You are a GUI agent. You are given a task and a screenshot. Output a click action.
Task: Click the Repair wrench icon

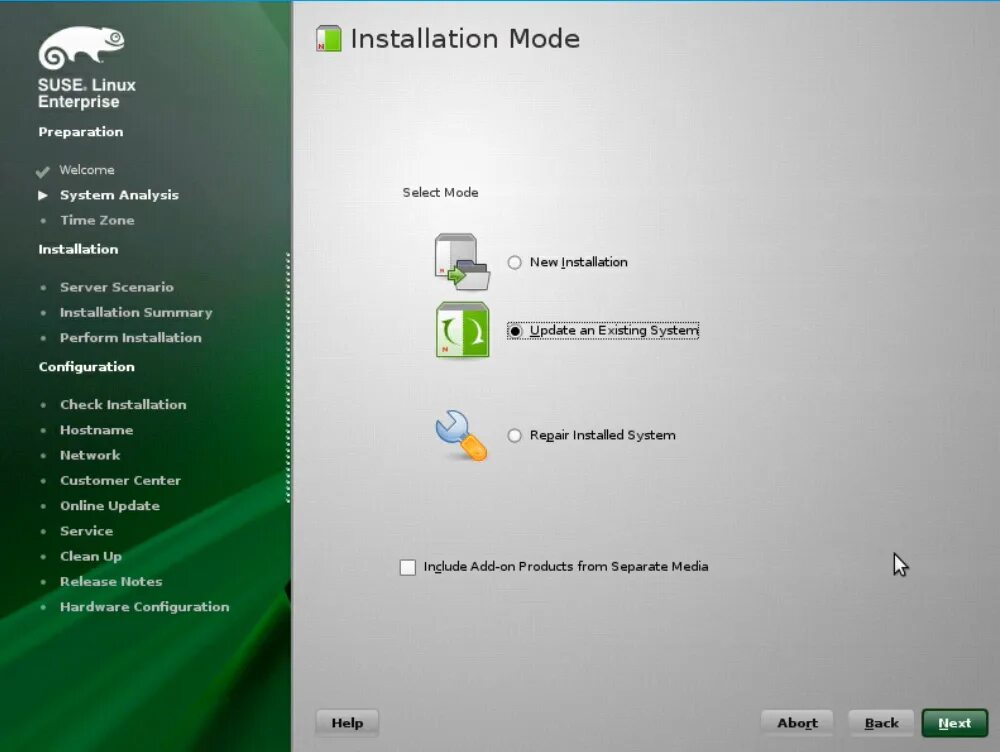coord(461,435)
